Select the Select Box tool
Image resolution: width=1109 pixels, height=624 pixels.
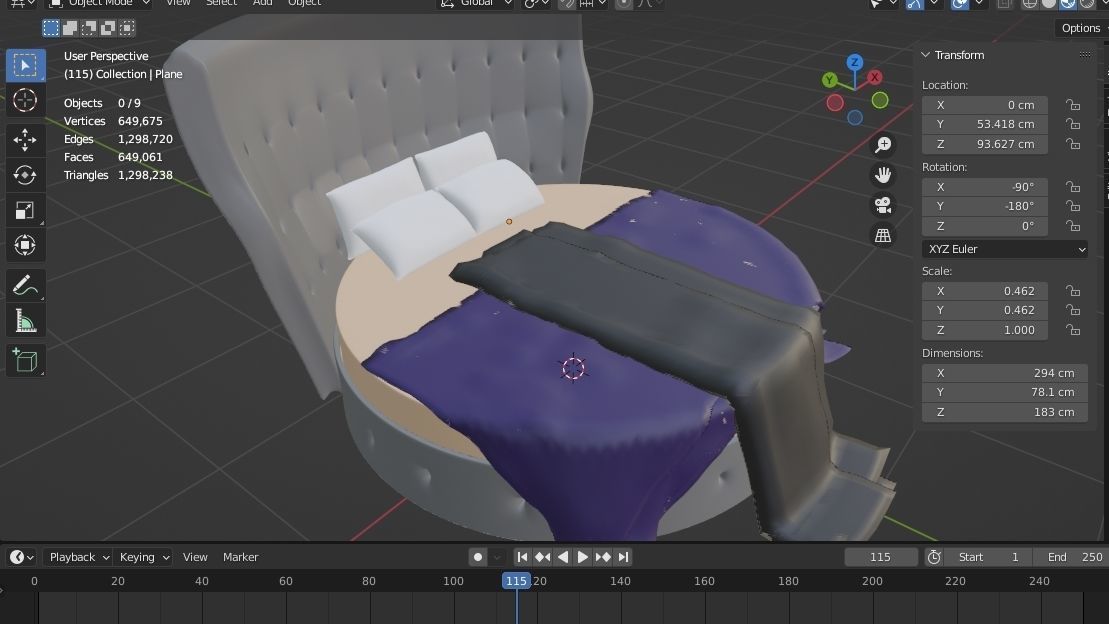pos(25,66)
